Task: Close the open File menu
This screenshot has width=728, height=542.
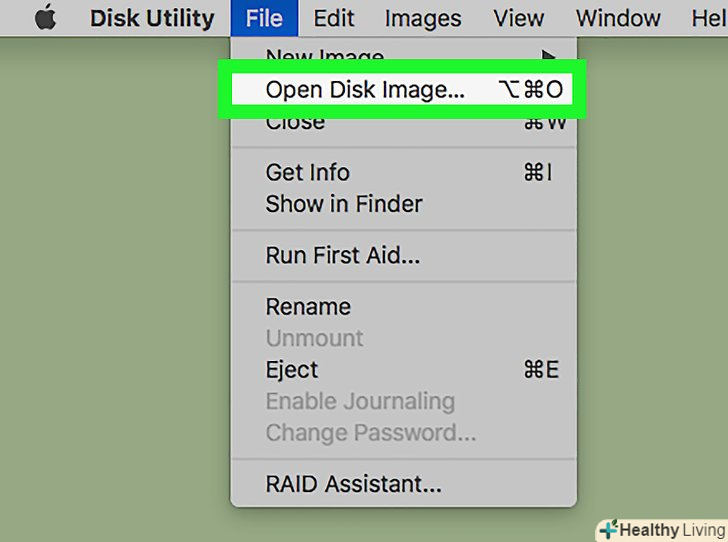Action: click(264, 19)
